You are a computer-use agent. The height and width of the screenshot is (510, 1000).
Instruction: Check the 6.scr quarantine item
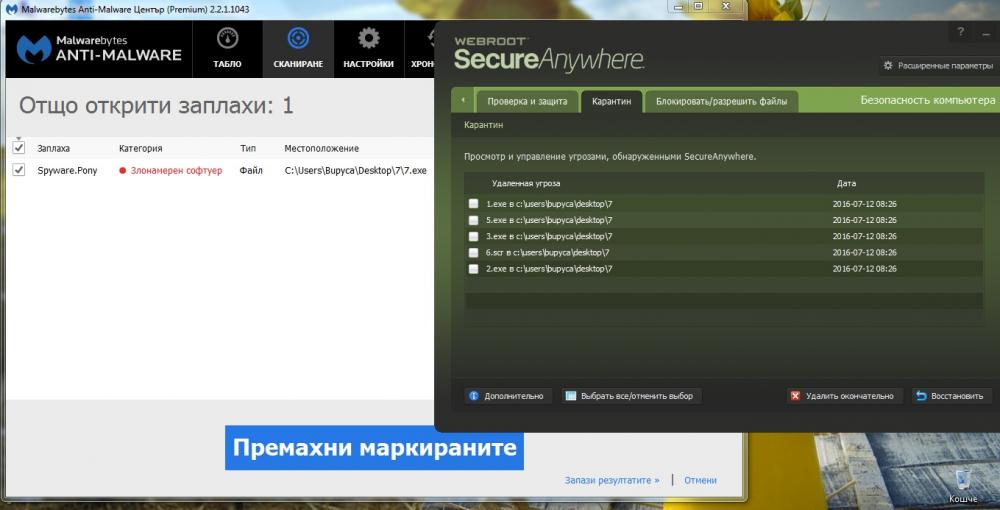(x=473, y=252)
